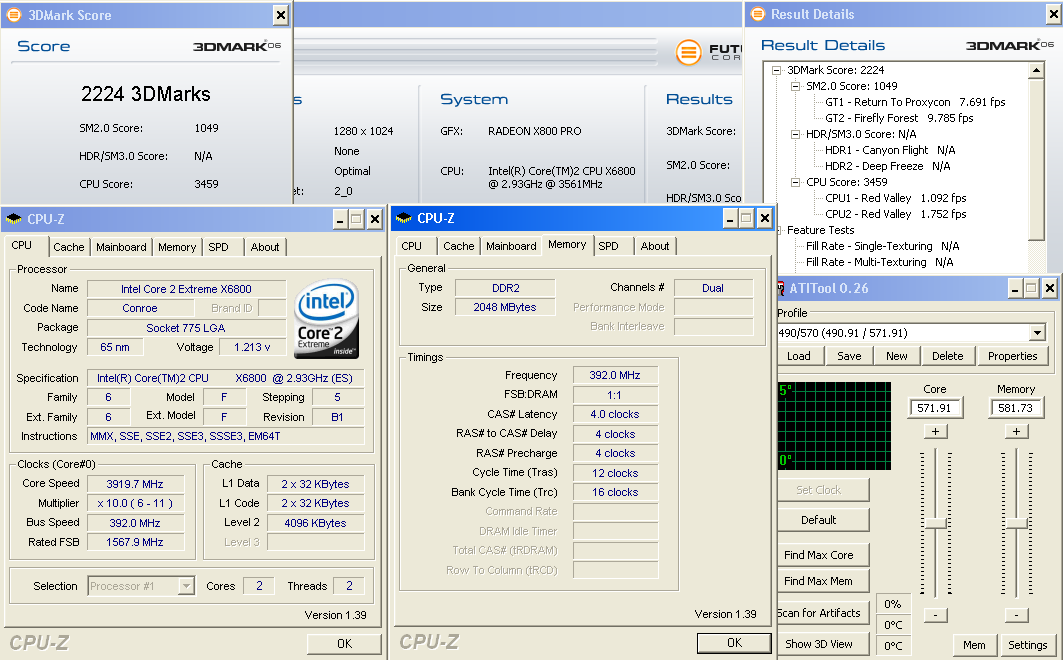The width and height of the screenshot is (1063, 660).
Task: Select CPU1 - Red Valley result row
Action: (896, 198)
